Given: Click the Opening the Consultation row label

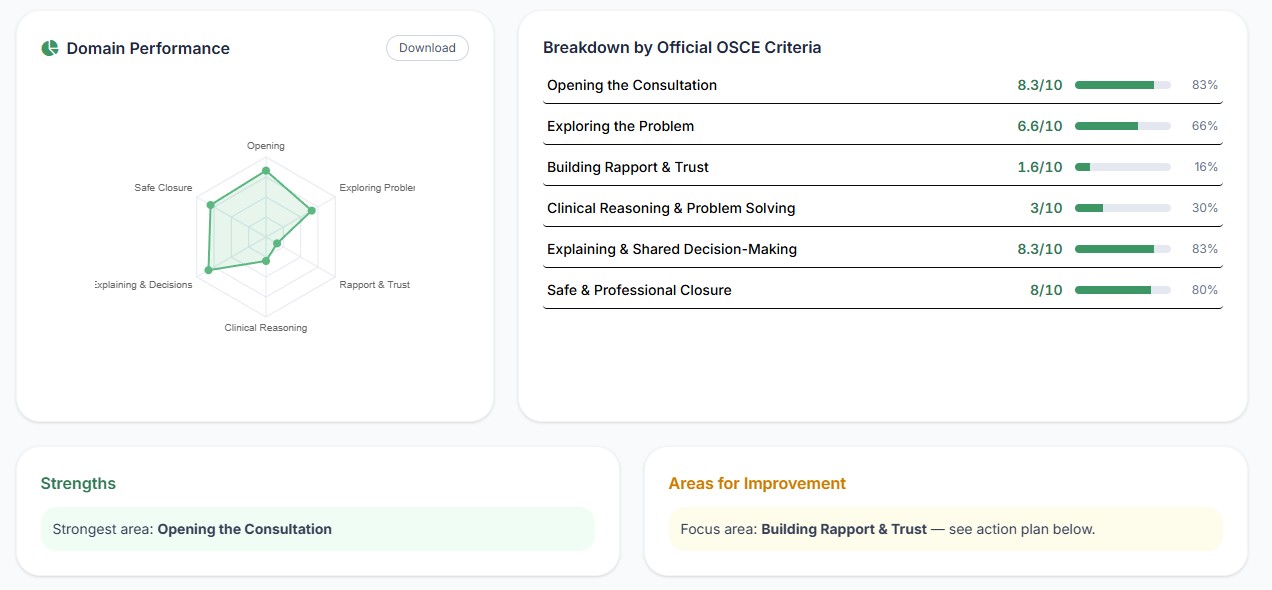Looking at the screenshot, I should click(632, 85).
